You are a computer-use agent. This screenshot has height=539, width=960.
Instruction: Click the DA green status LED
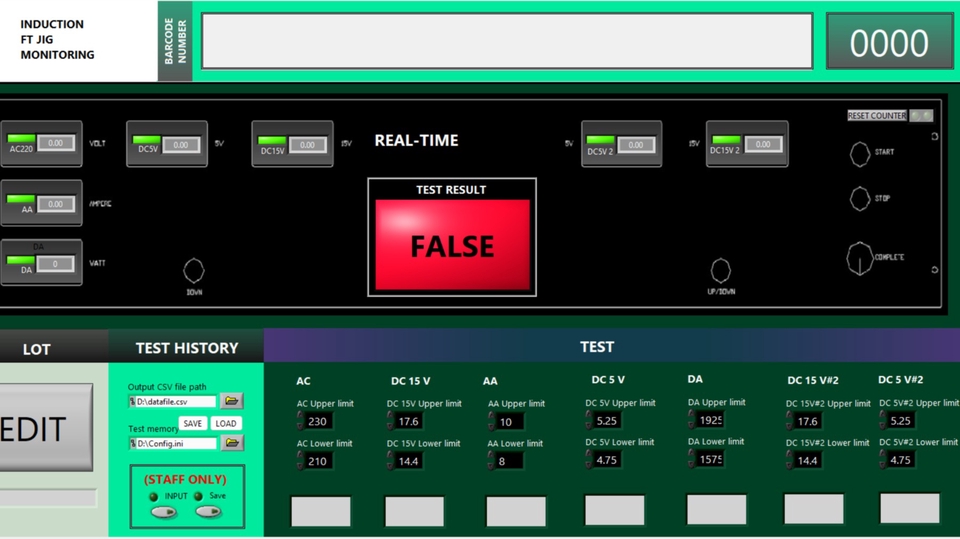[21, 260]
